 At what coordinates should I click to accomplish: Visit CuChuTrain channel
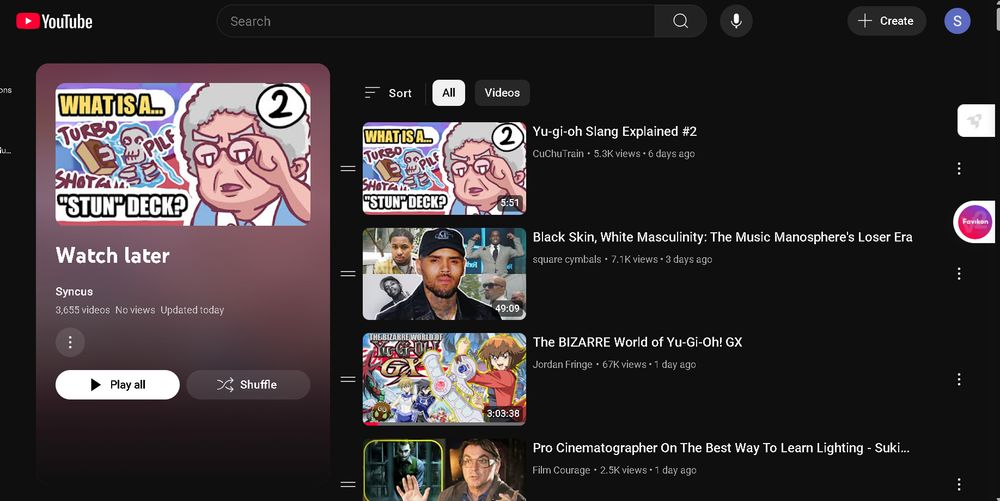tap(558, 154)
